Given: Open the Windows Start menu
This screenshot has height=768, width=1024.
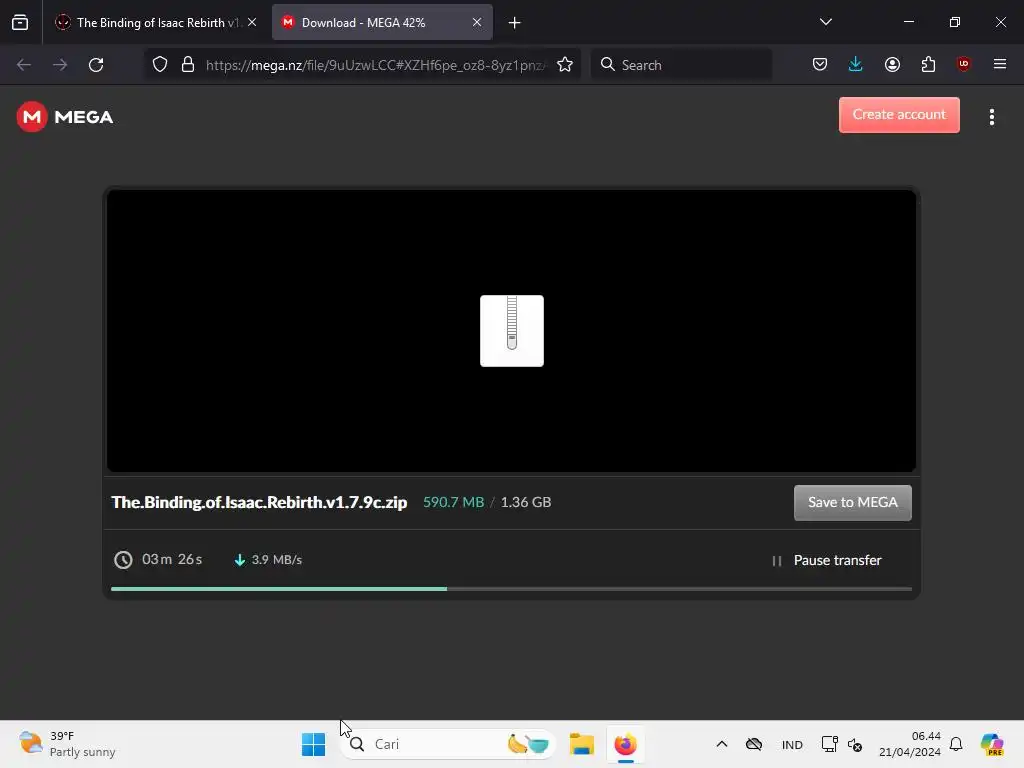Looking at the screenshot, I should [313, 744].
